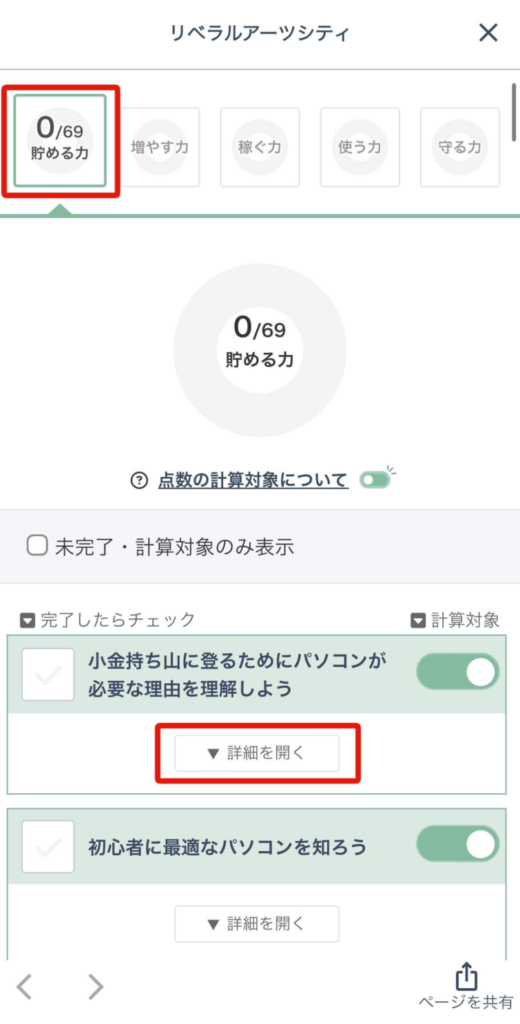The width and height of the screenshot is (520, 1024).
Task: Toggle the small switch next to 点数の計算対象について
Action: 374,481
